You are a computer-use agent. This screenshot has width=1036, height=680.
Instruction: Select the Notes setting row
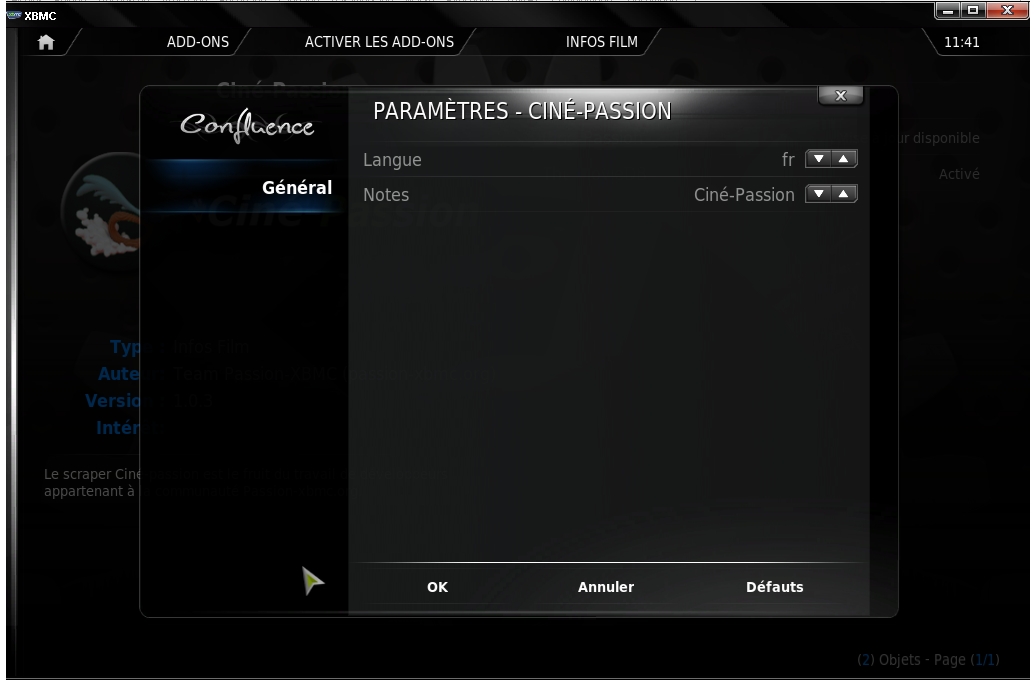click(610, 194)
